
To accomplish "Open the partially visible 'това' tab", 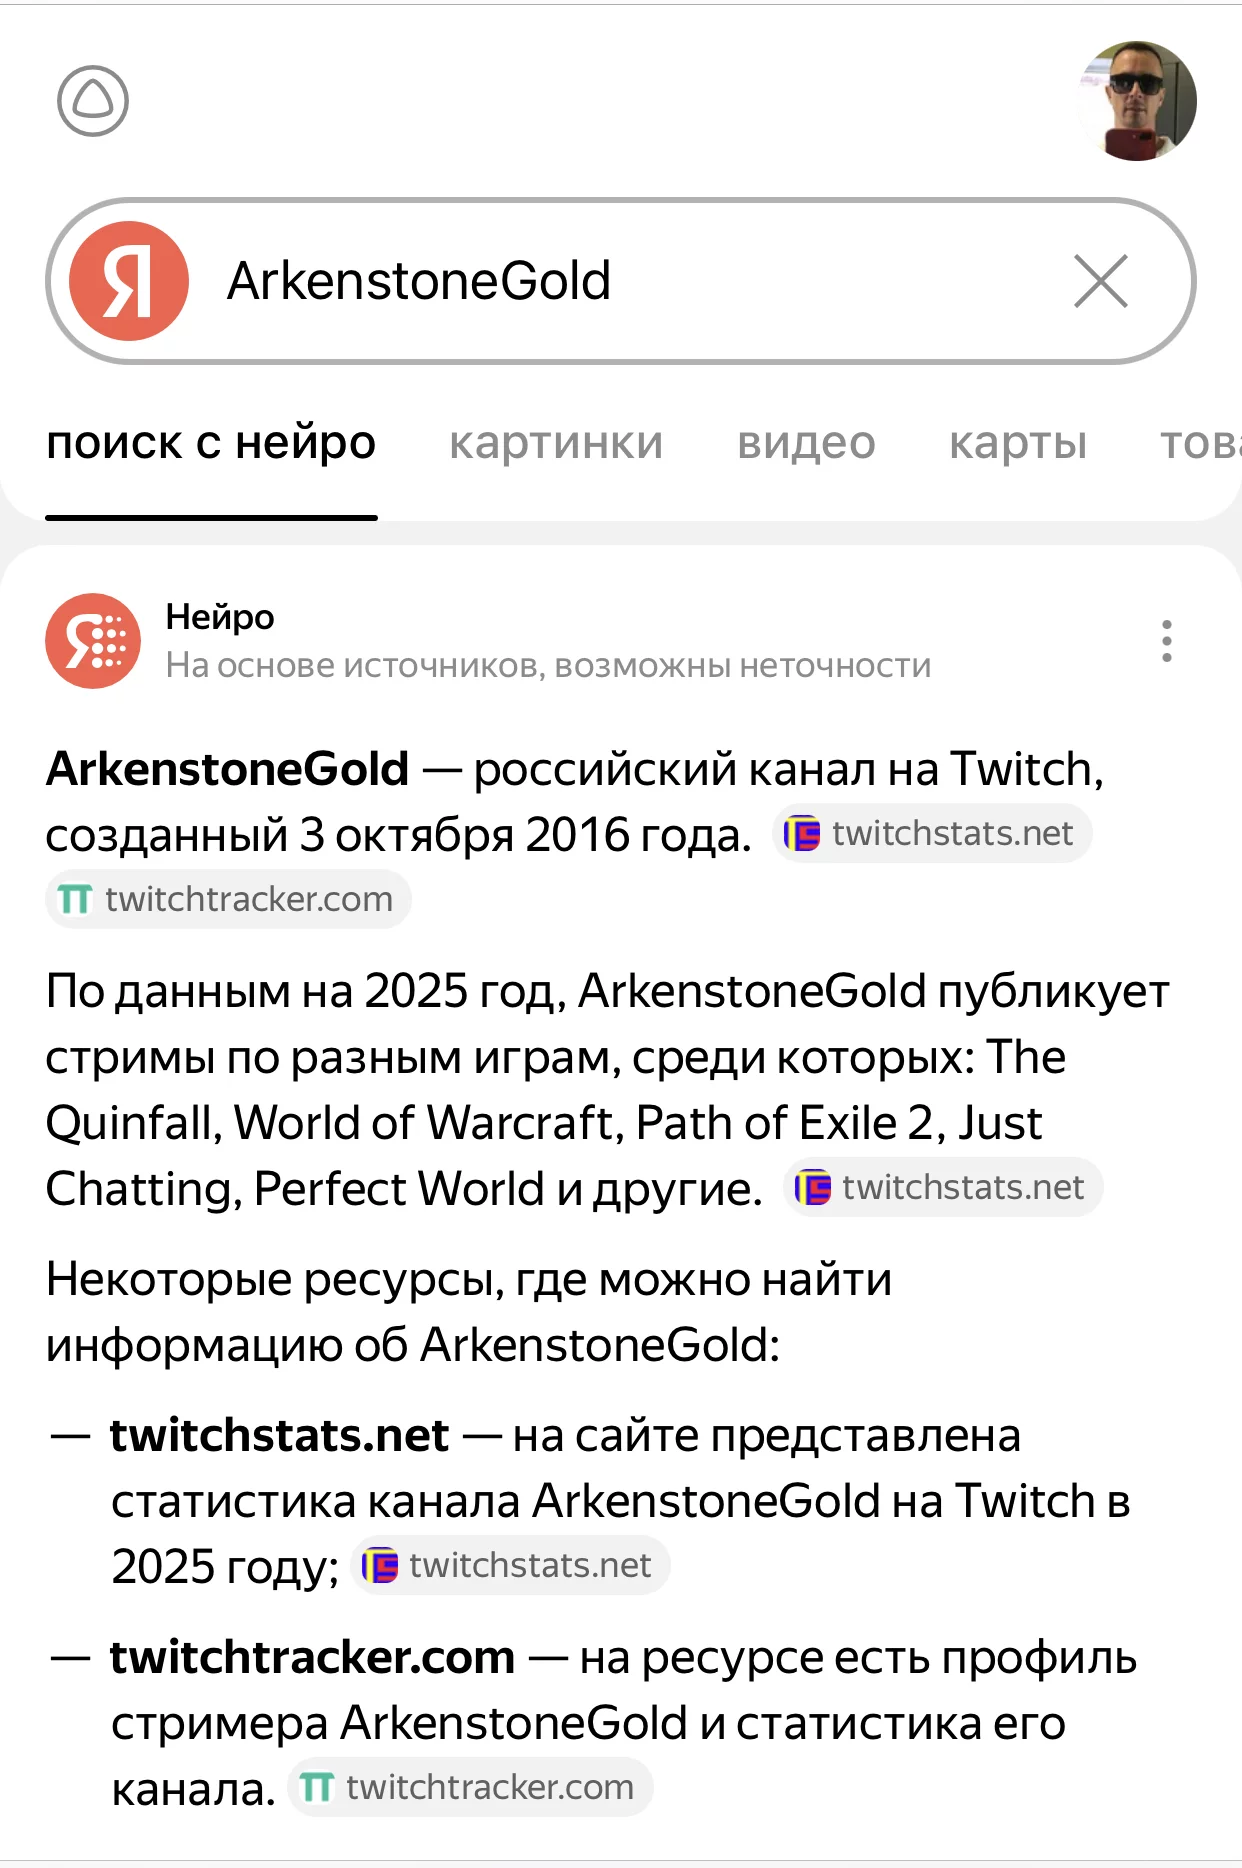I will (1199, 443).
